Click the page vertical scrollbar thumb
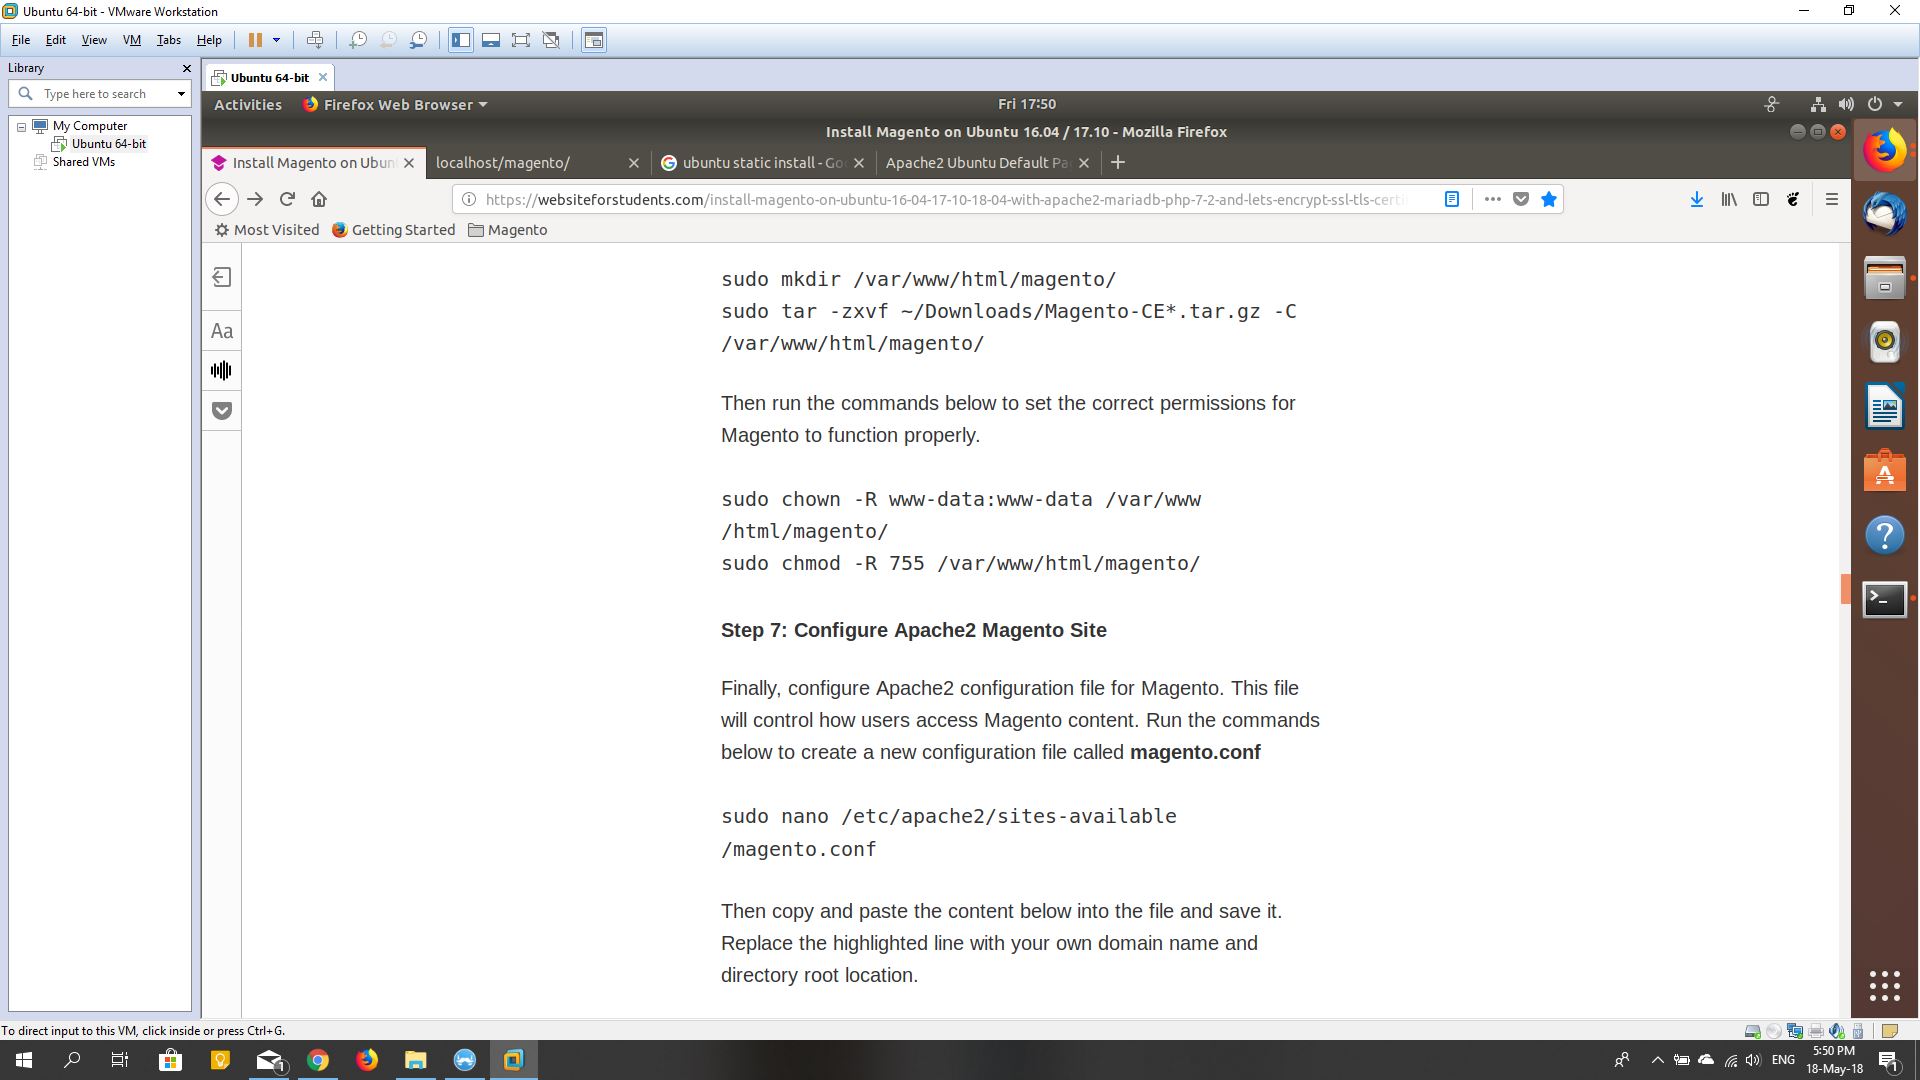1920x1080 pixels. pyautogui.click(x=1845, y=589)
